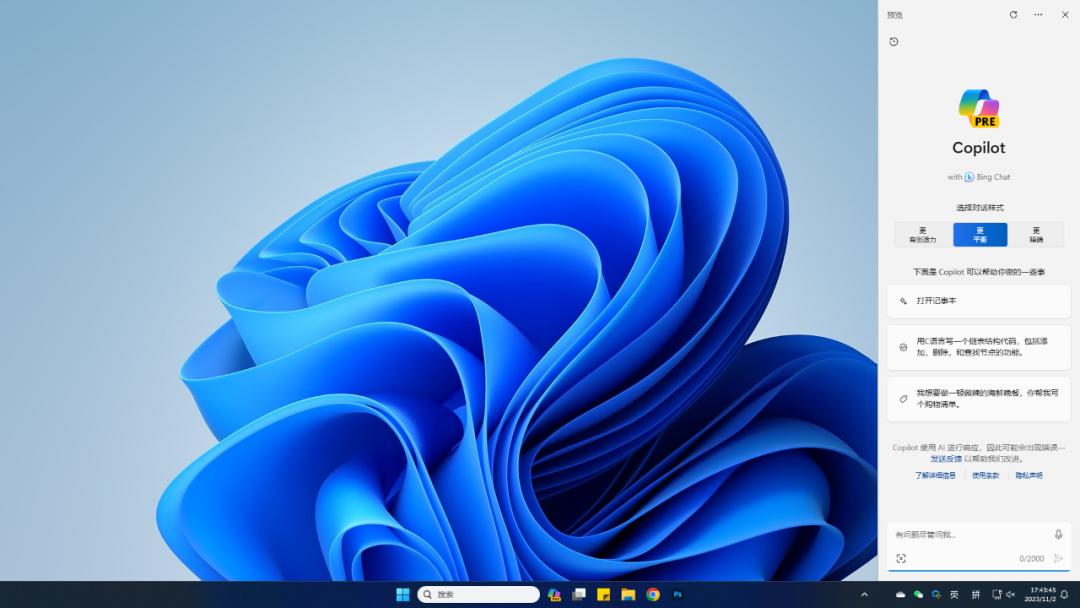Screen dimensions: 1080x608
Task: Toggle the '拼' pinyin IME mode indicator
Action: (x=975, y=594)
